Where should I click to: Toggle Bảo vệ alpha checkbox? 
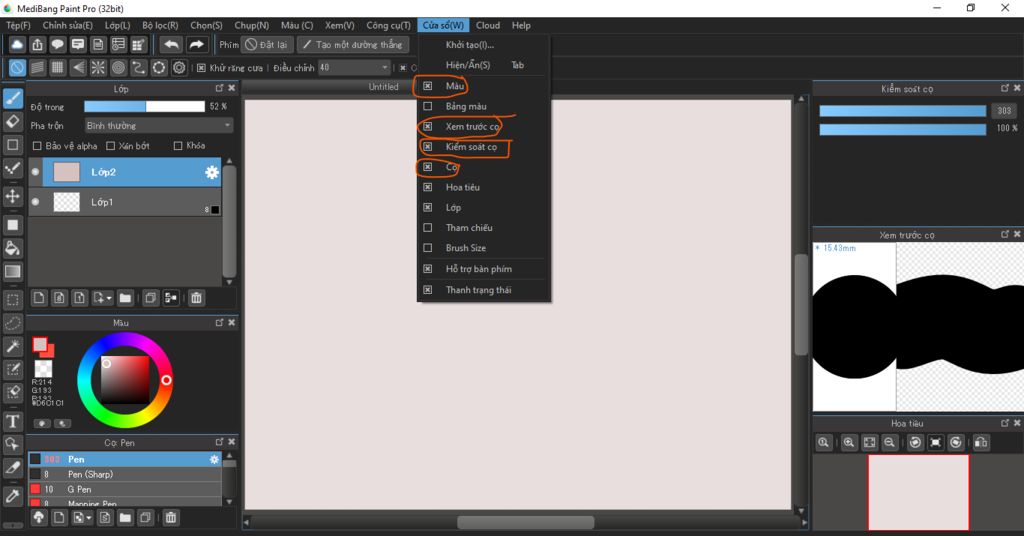[37, 146]
